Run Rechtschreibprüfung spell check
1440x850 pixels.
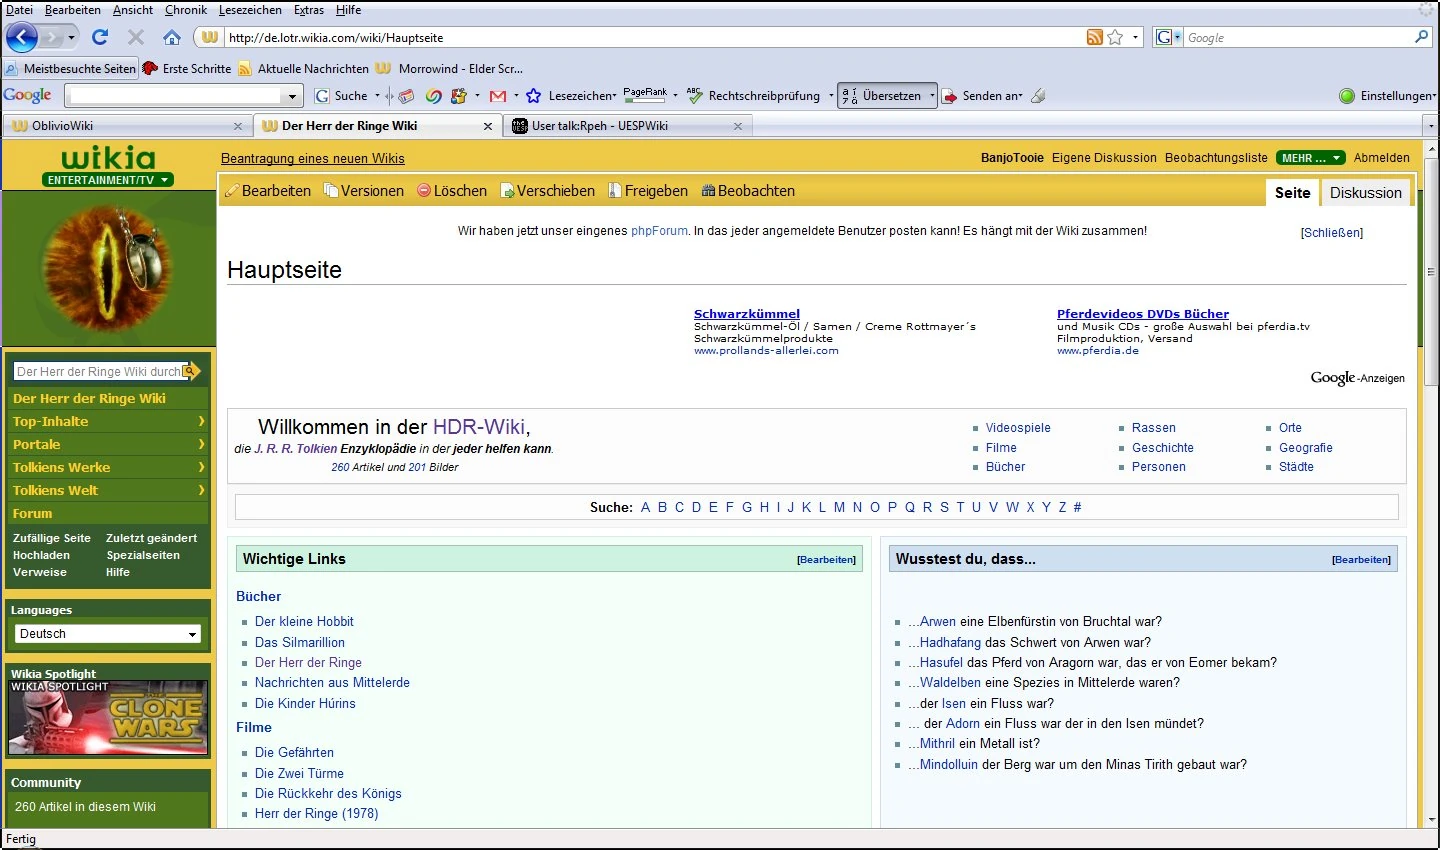tap(754, 96)
